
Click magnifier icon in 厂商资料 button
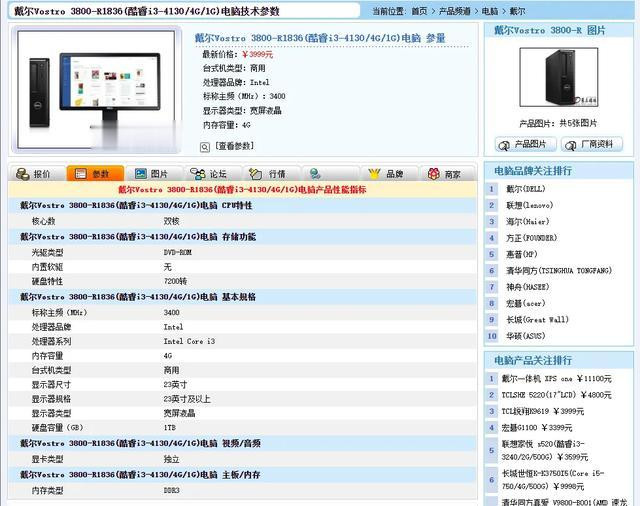point(571,145)
